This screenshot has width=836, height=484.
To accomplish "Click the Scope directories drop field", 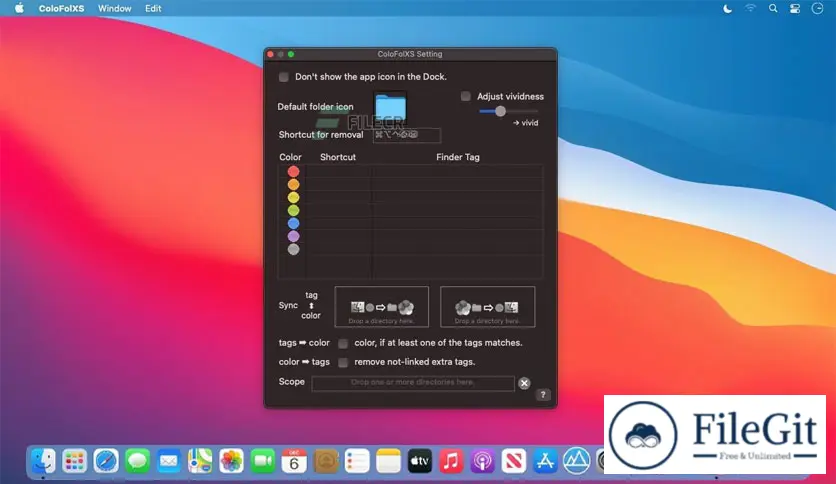I will (x=413, y=383).
